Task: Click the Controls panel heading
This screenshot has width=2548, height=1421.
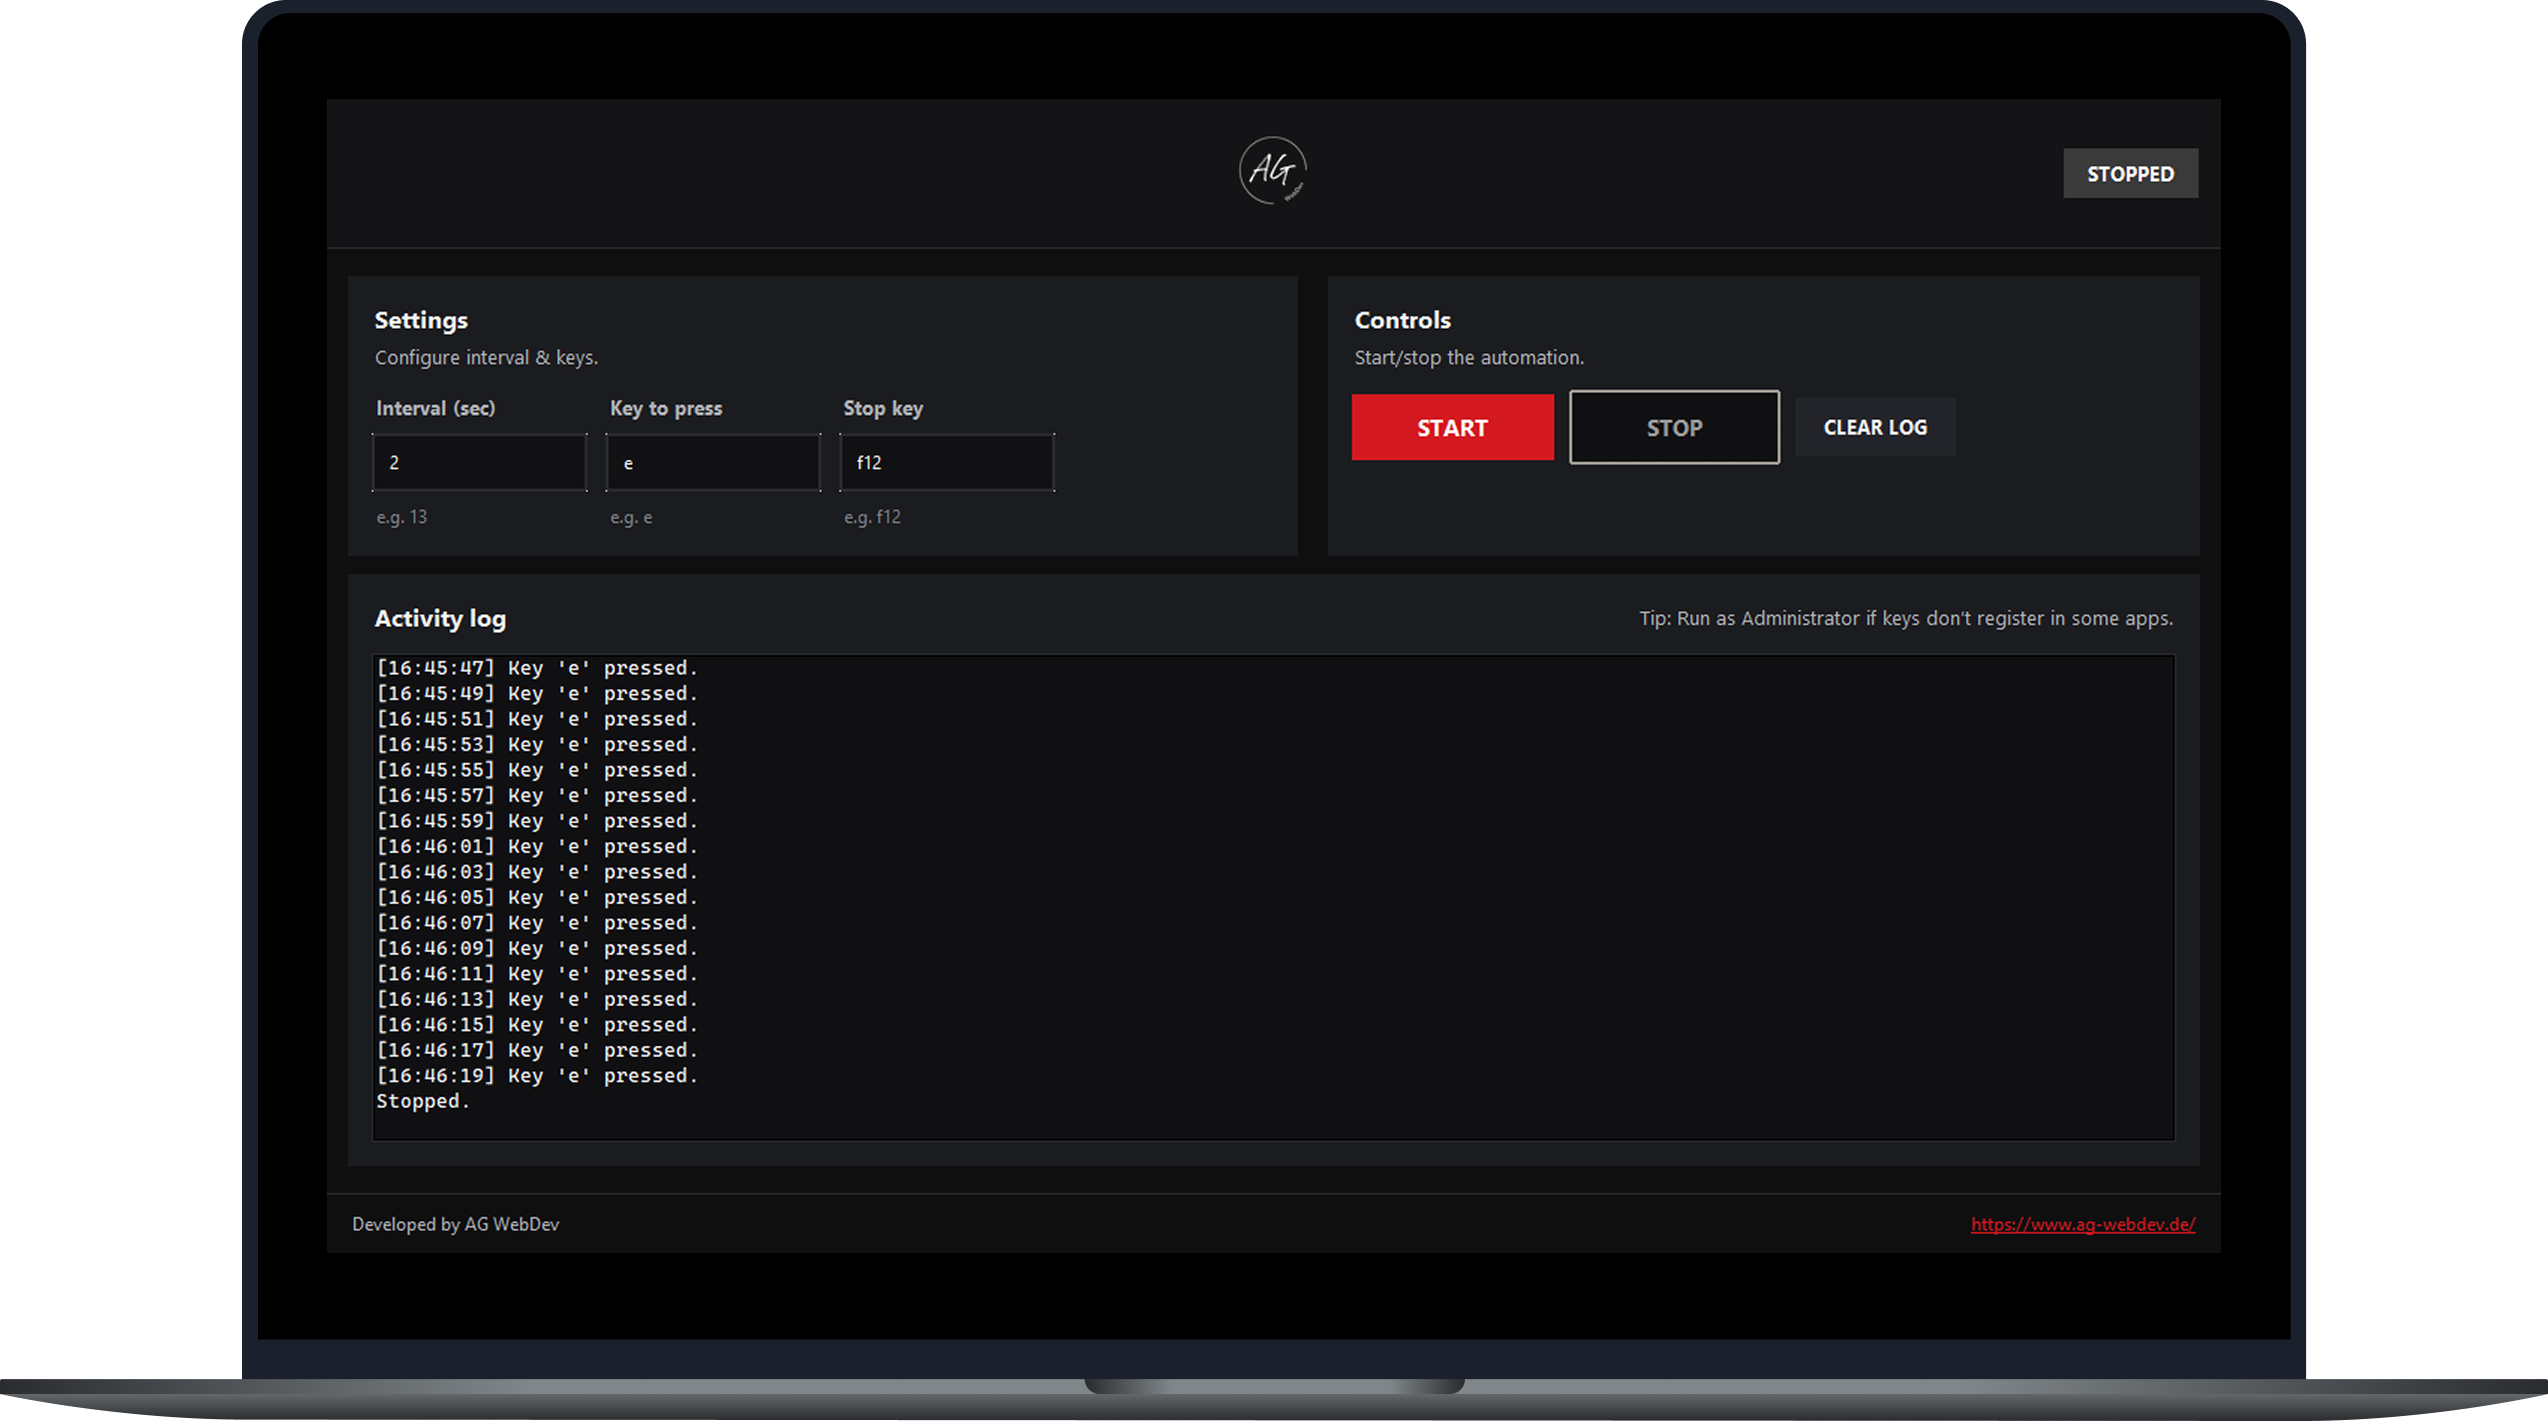Action: click(x=1402, y=320)
